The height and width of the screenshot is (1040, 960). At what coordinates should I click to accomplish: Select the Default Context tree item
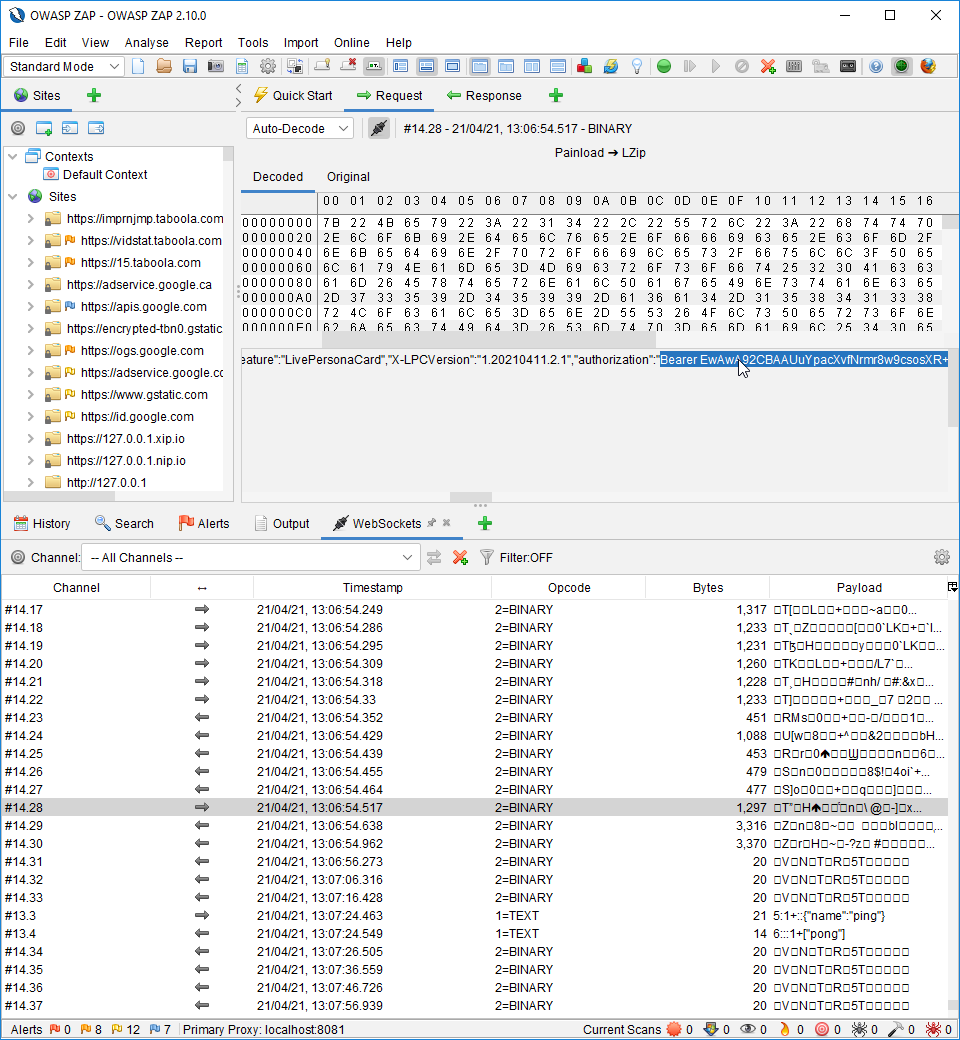(96, 174)
